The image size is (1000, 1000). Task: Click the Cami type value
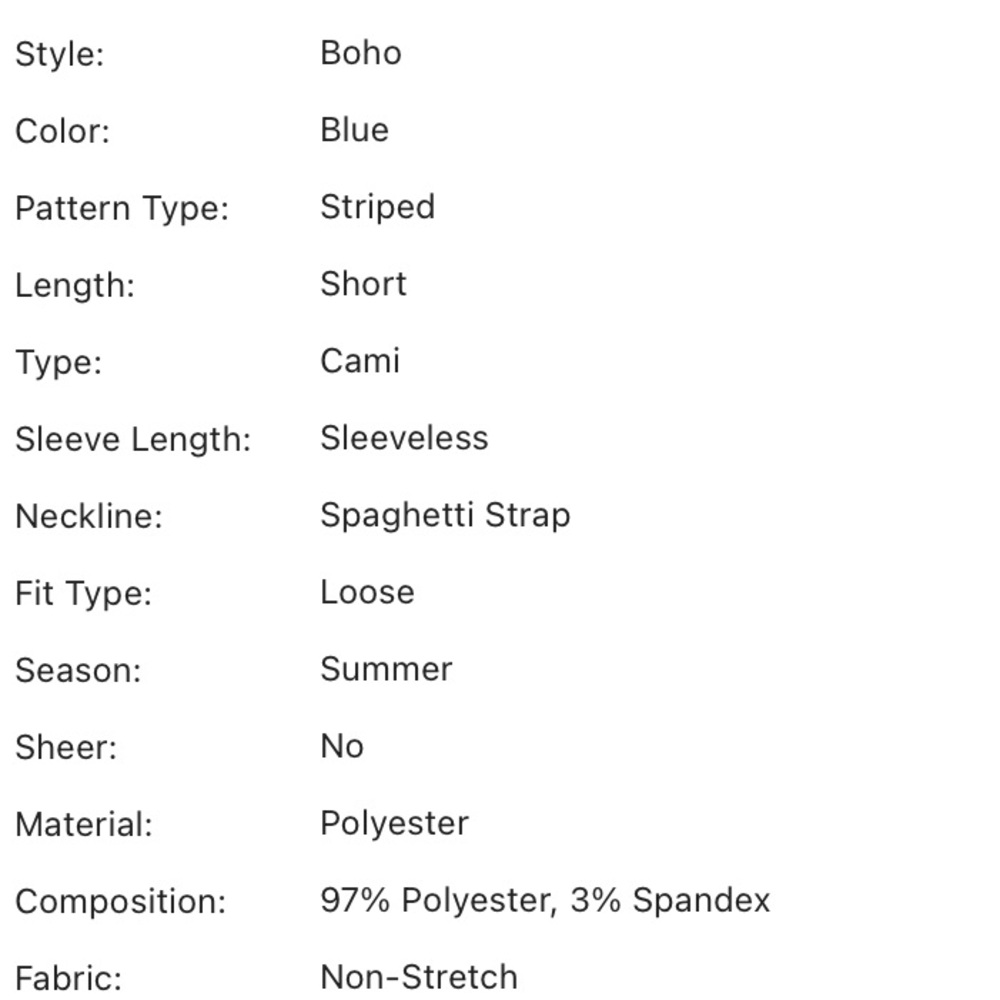[360, 361]
